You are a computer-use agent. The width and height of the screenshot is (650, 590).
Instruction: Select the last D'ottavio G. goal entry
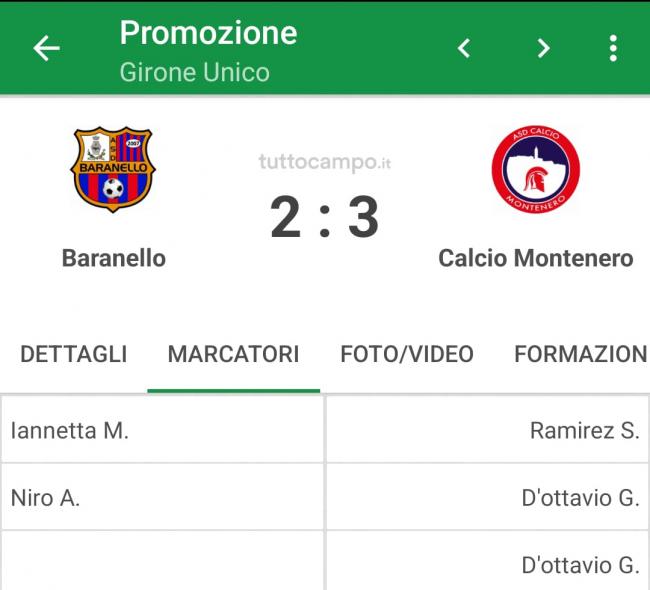(x=580, y=565)
